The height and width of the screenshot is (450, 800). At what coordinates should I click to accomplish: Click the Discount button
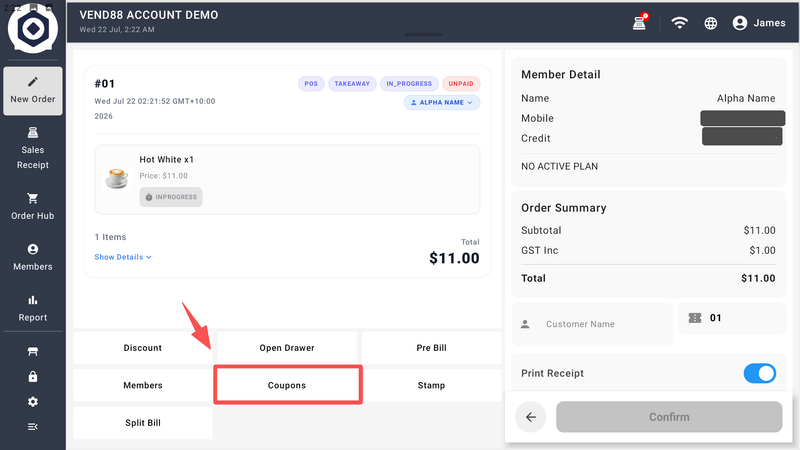[x=143, y=348]
